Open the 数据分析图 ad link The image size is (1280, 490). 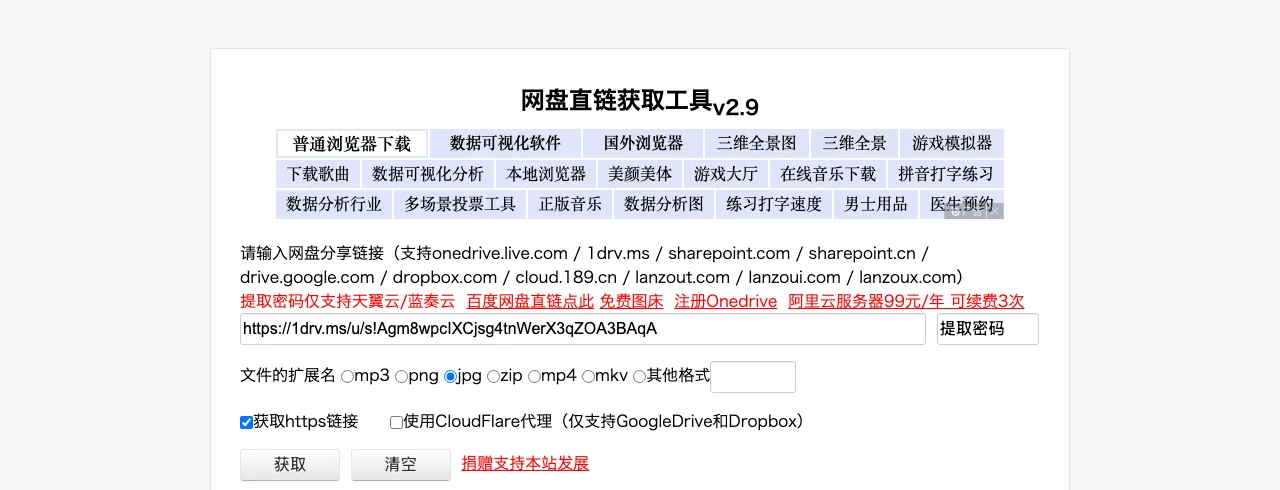coord(664,205)
